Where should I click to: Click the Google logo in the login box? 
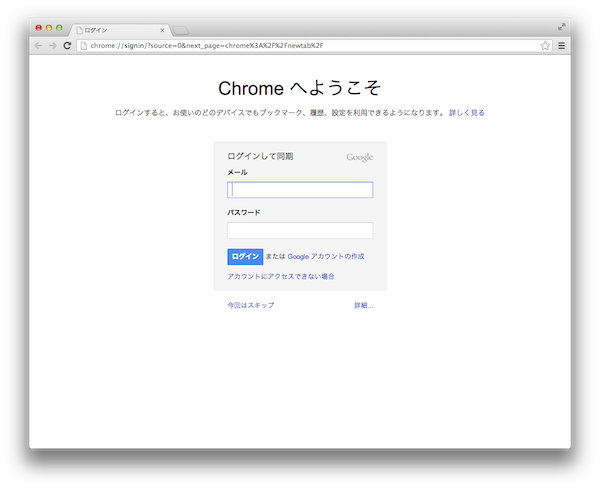pos(359,157)
